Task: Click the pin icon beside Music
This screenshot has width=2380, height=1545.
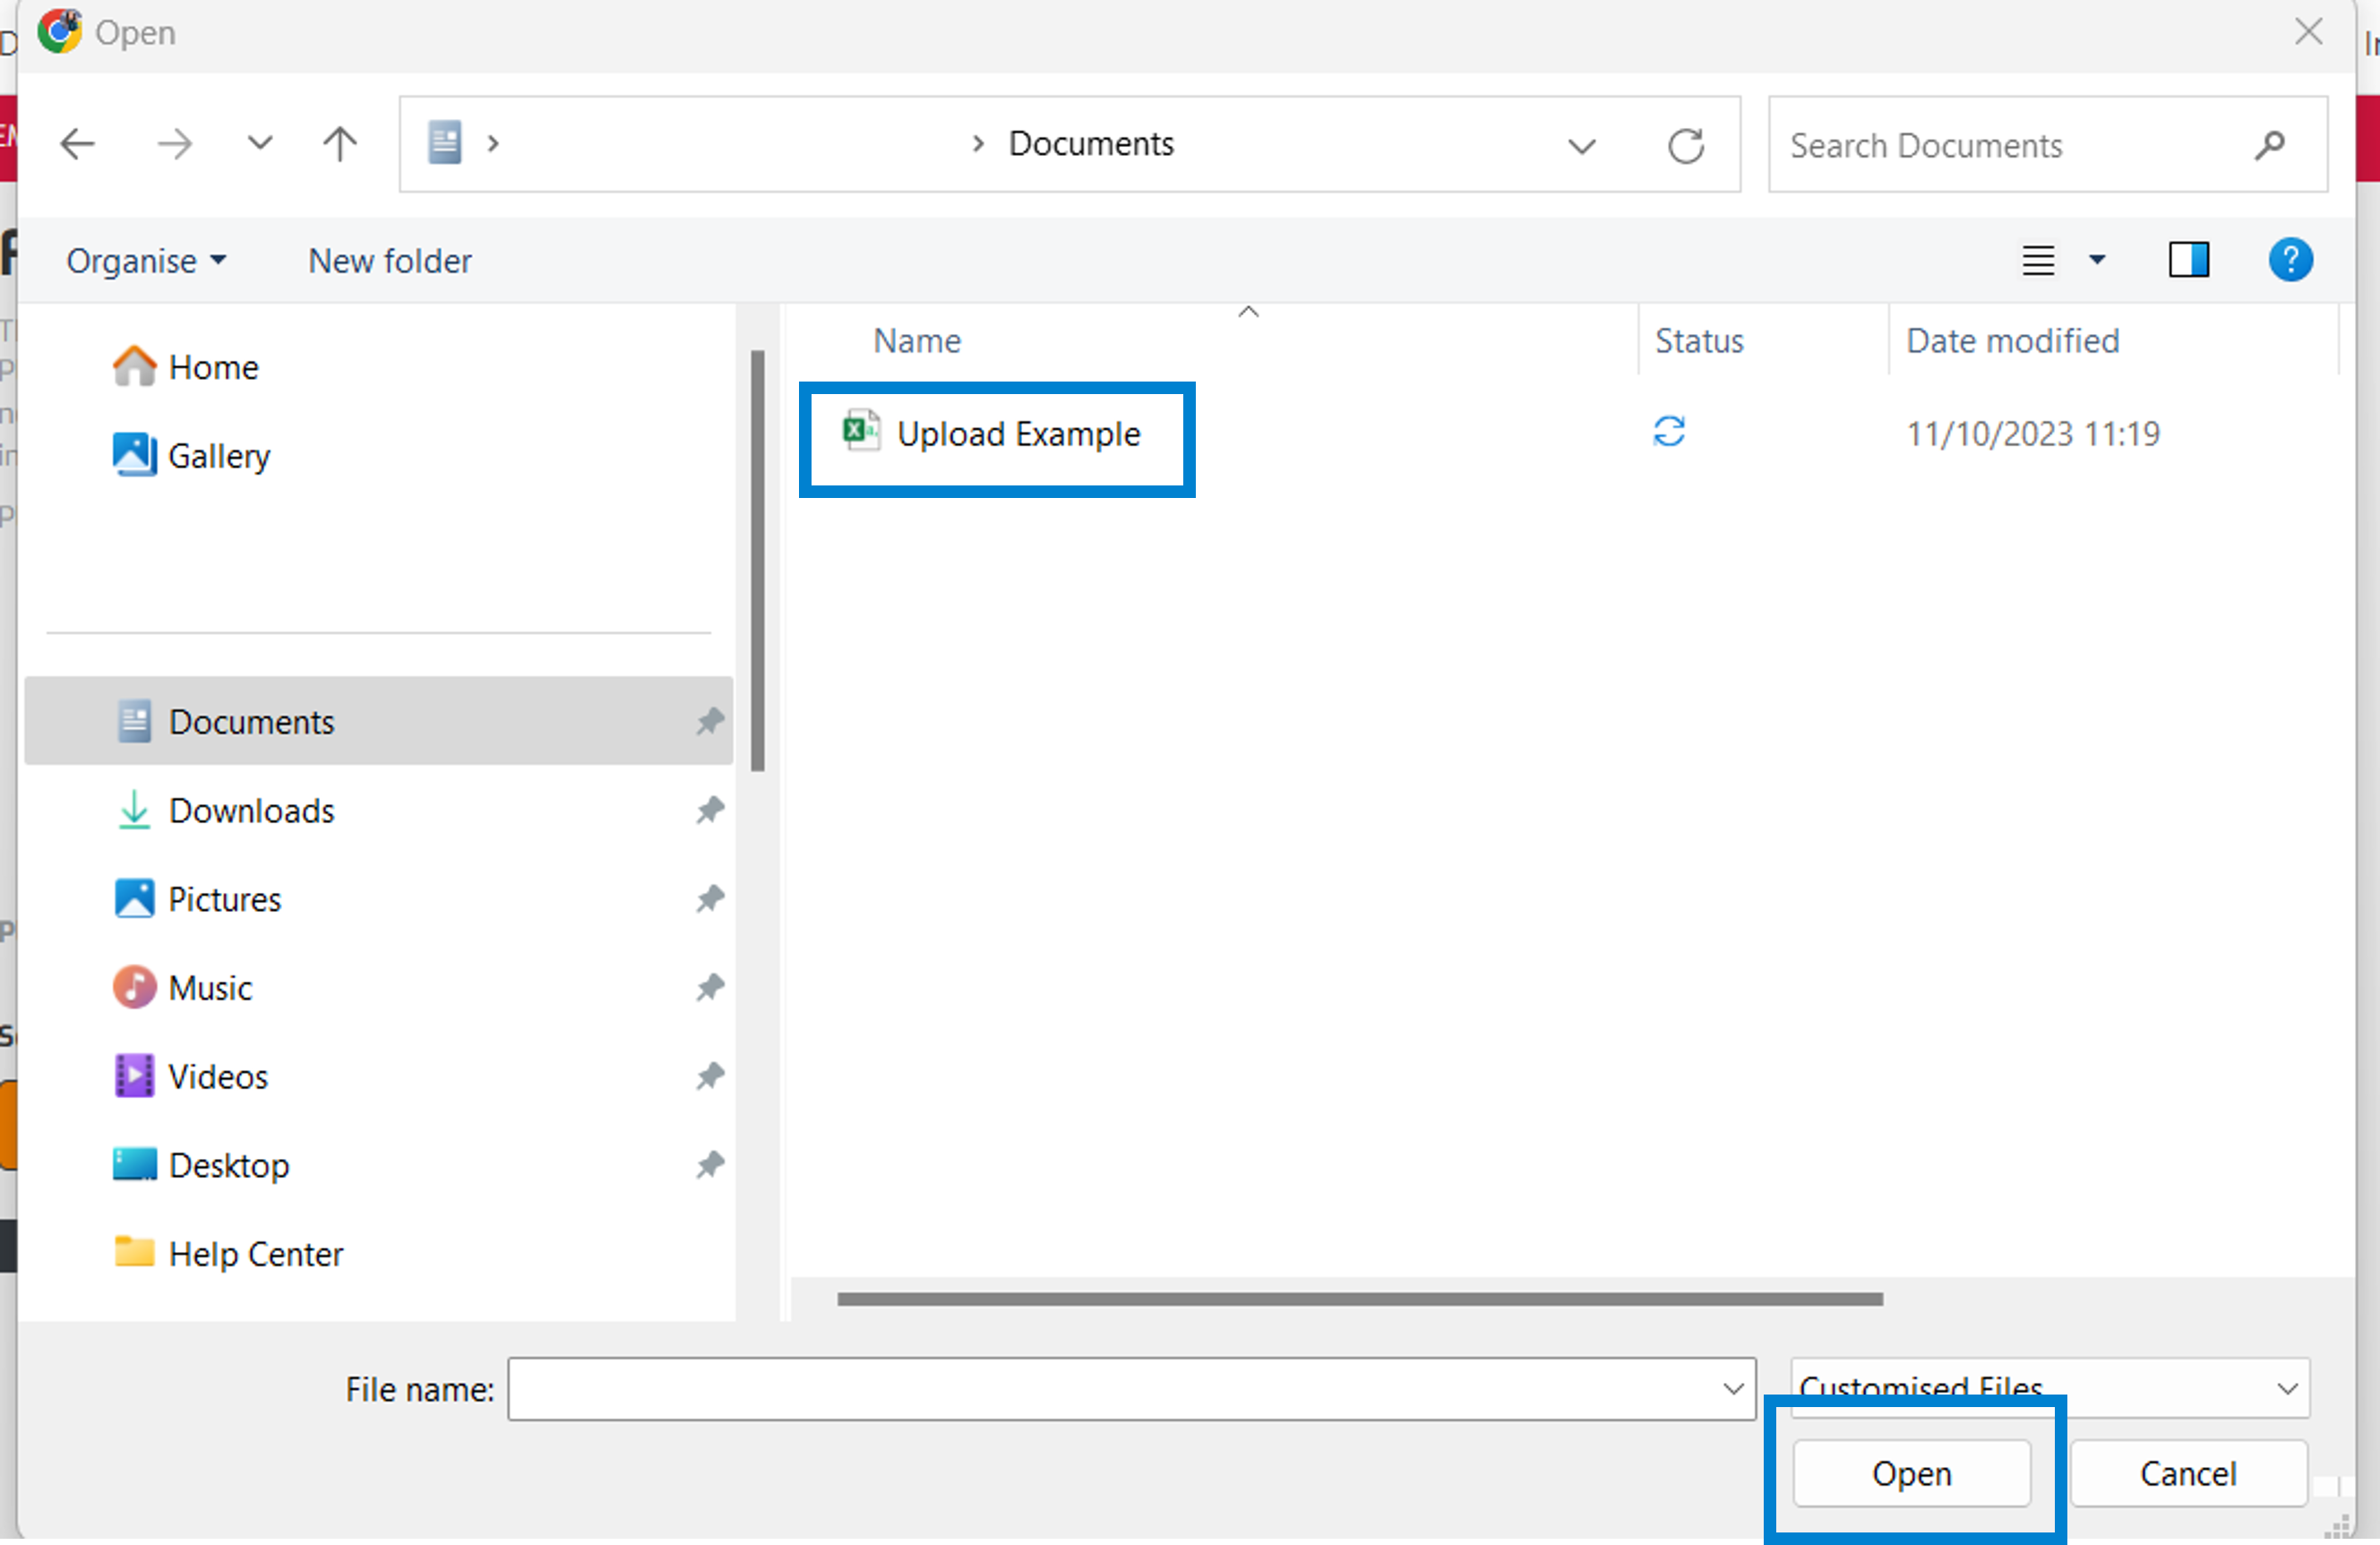Action: click(x=709, y=988)
